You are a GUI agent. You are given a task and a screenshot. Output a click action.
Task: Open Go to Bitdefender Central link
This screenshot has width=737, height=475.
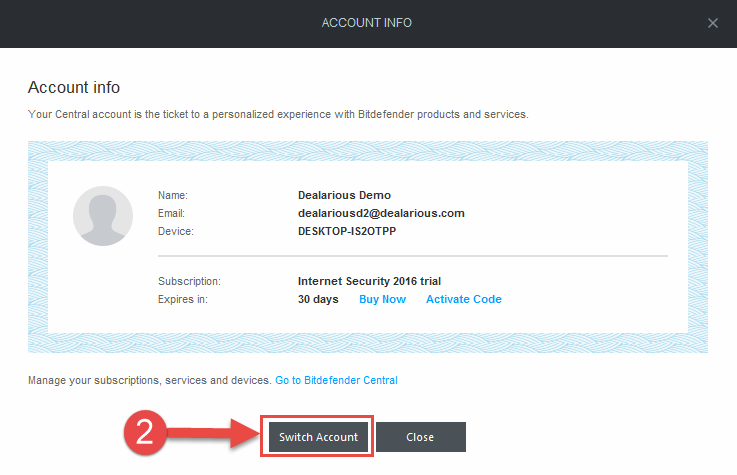tap(336, 380)
